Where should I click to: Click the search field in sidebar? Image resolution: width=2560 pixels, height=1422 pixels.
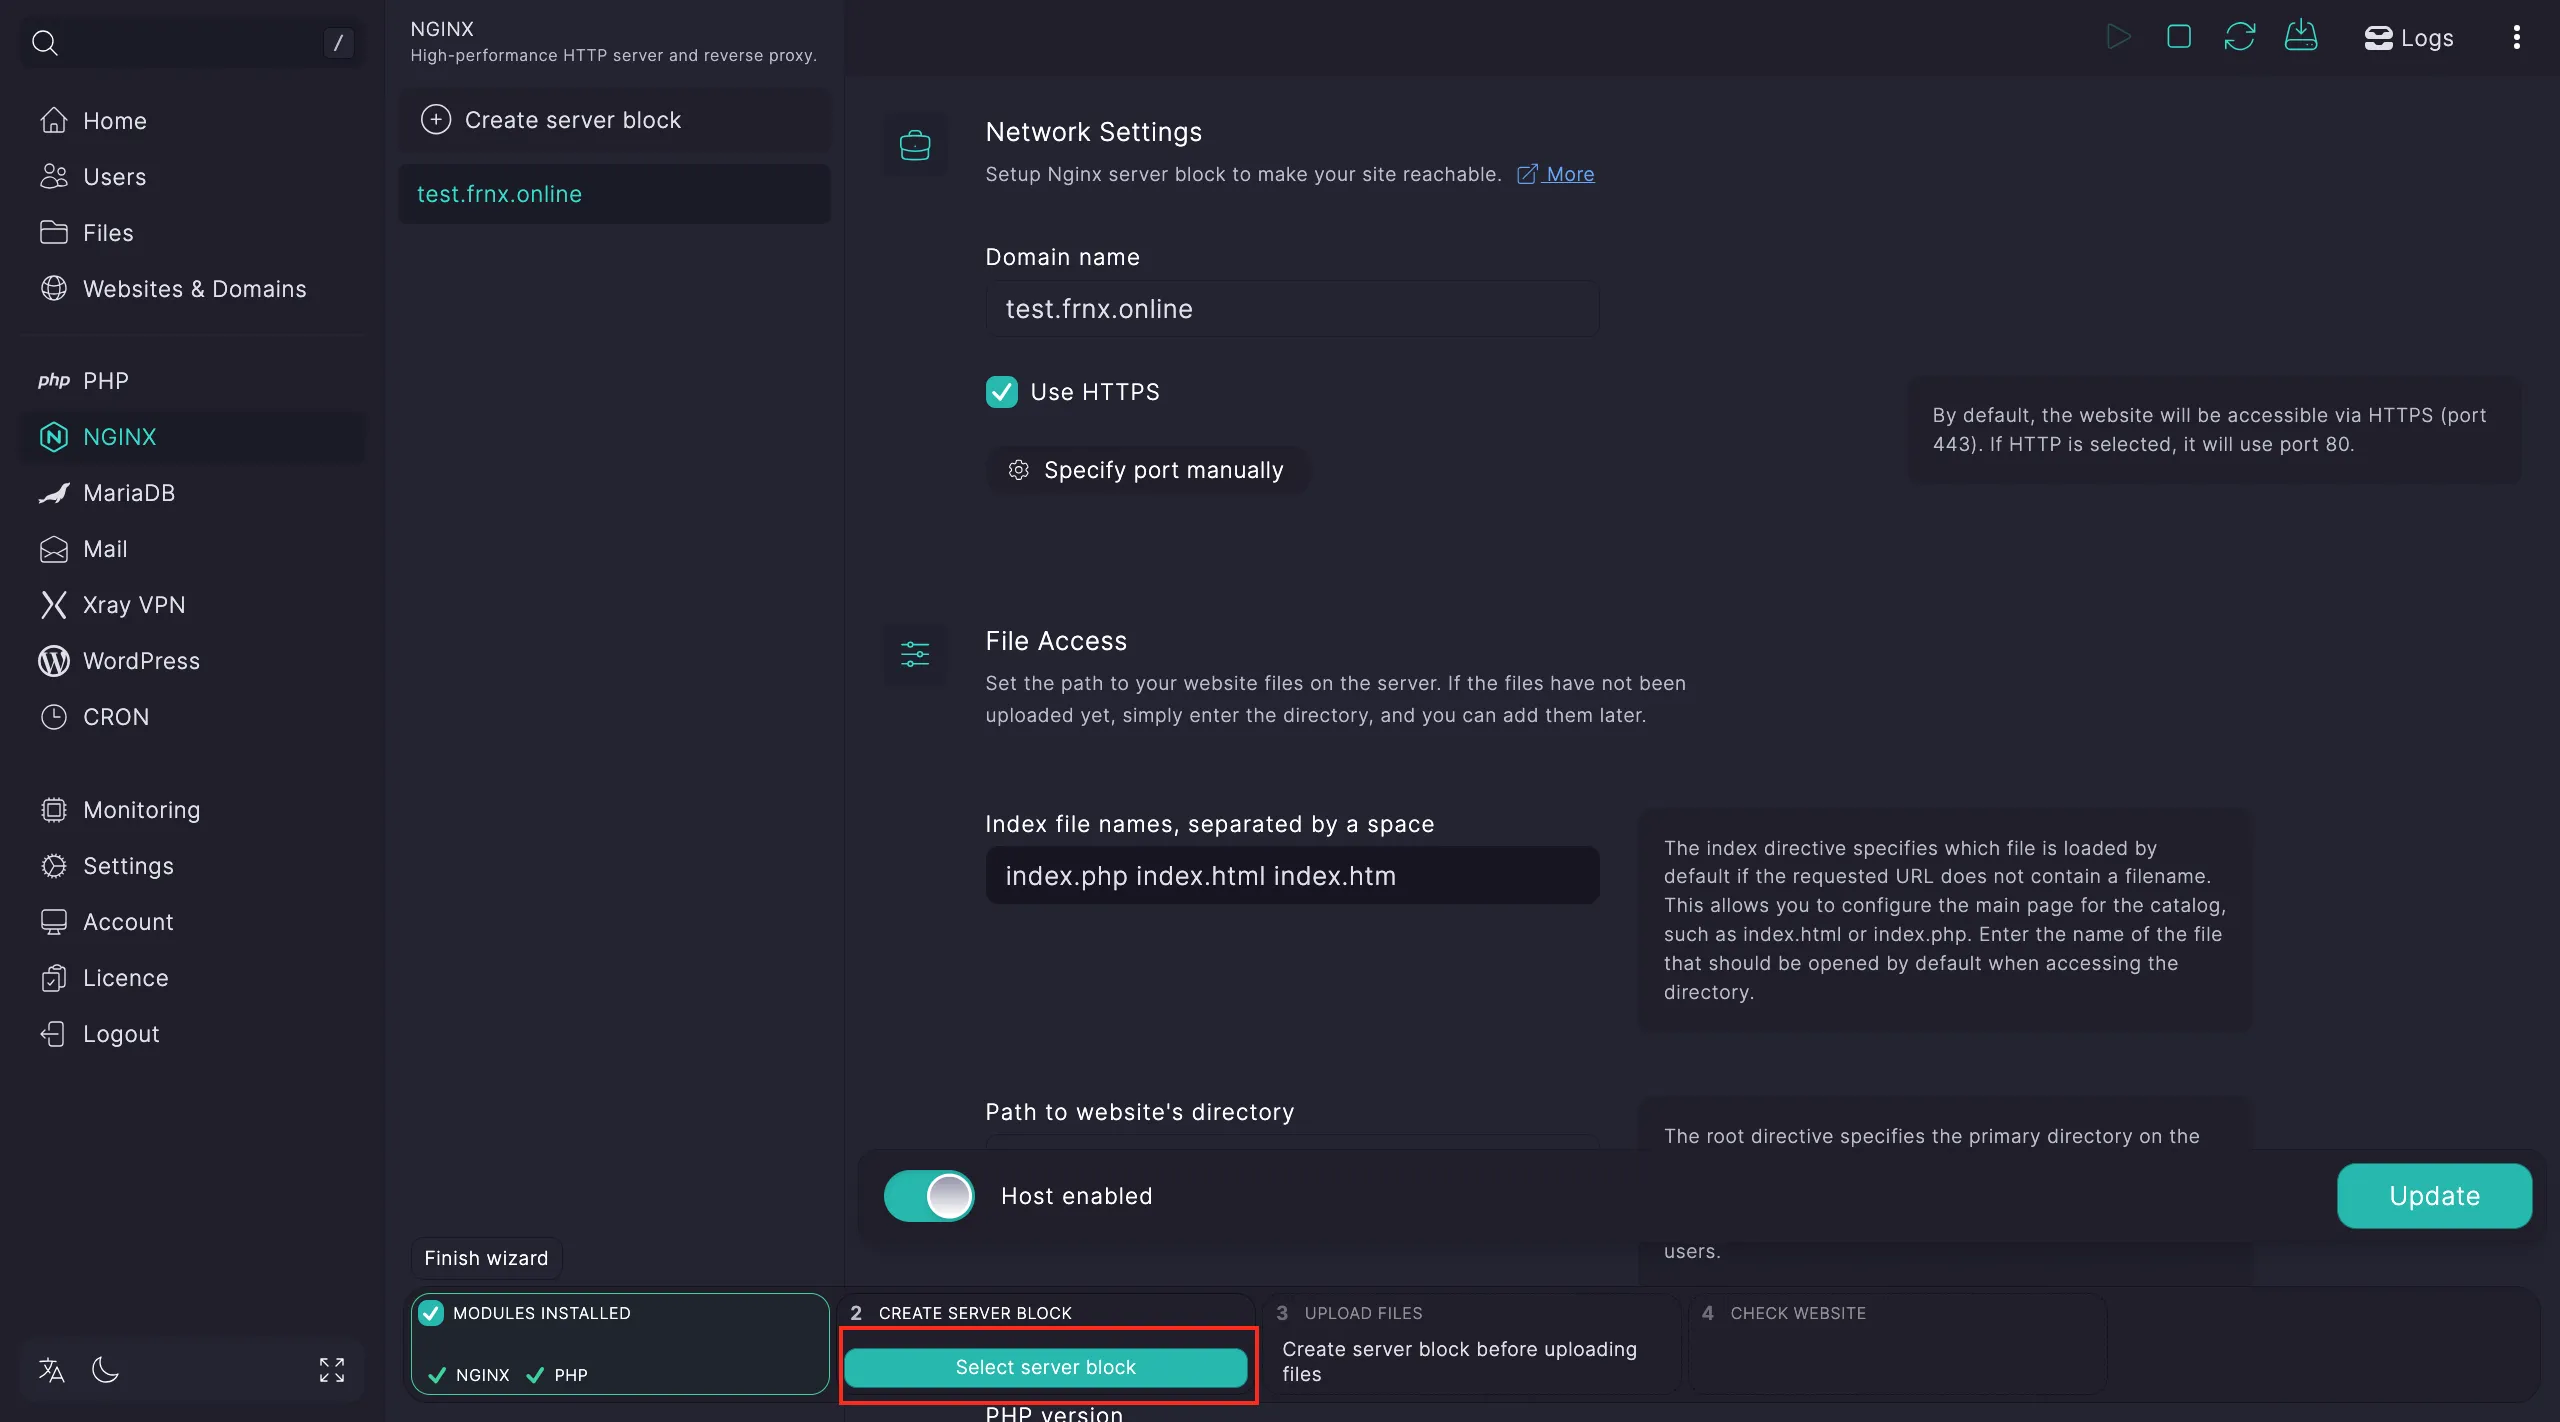click(x=192, y=42)
